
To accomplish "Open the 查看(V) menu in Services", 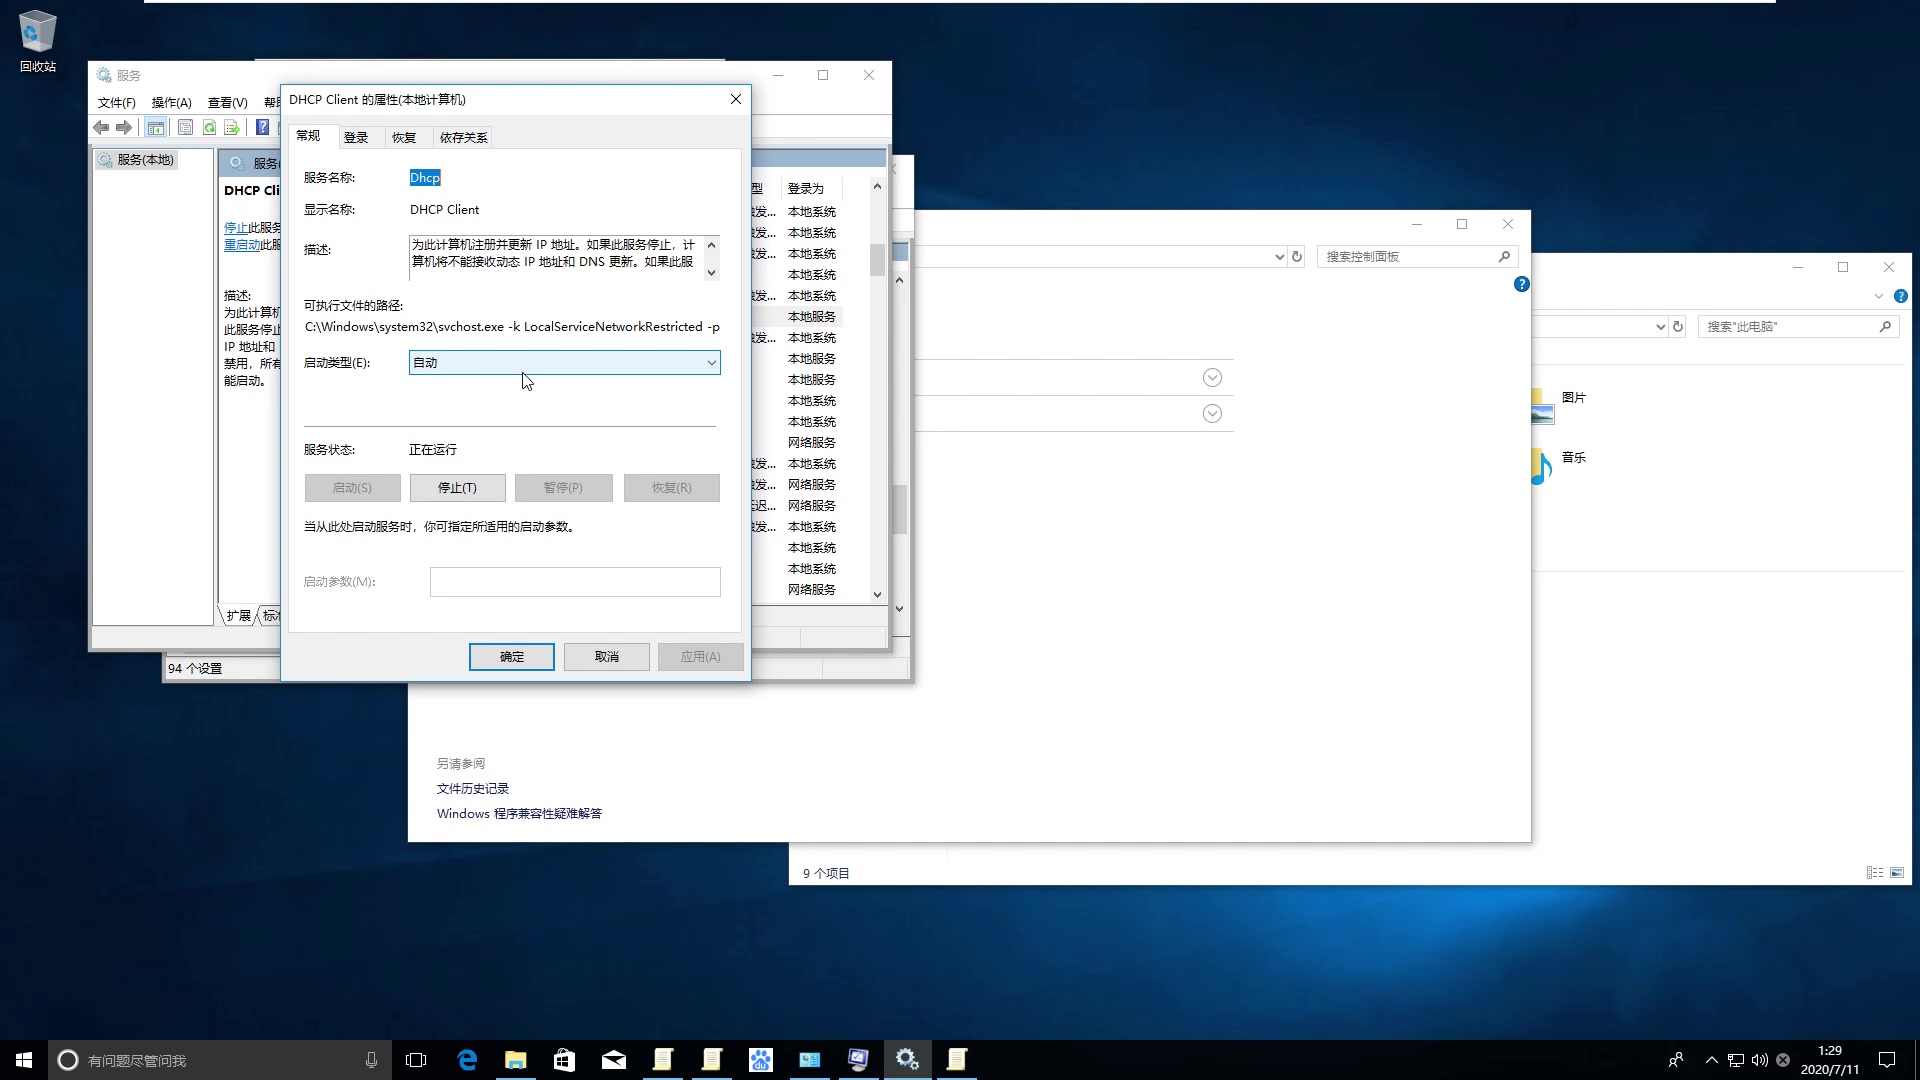I will [x=227, y=103].
